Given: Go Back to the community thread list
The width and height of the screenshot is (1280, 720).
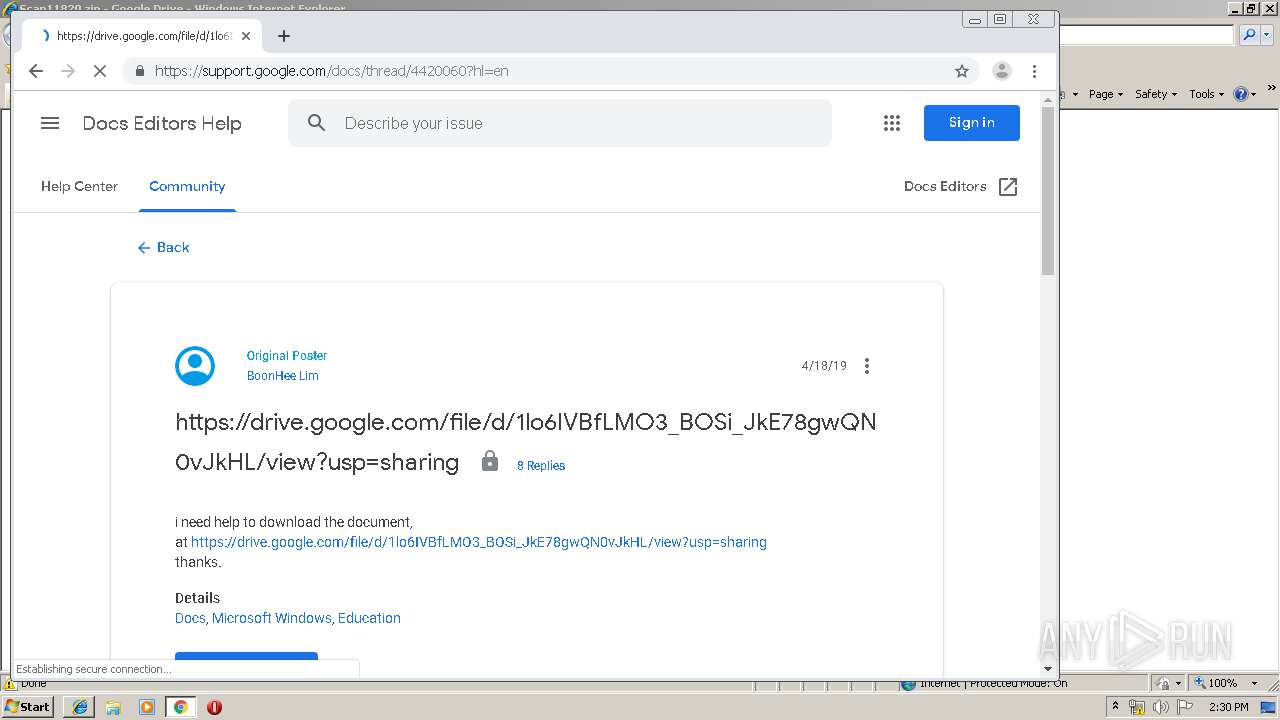Looking at the screenshot, I should point(163,247).
